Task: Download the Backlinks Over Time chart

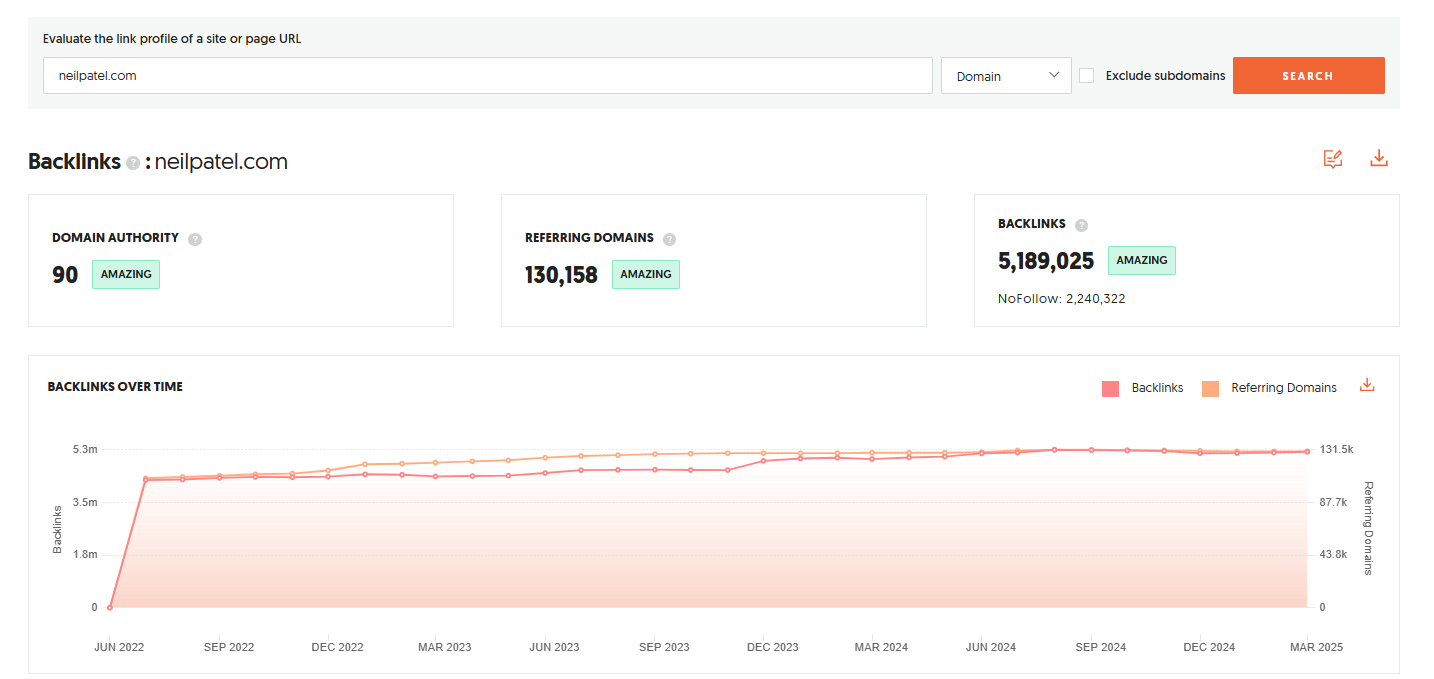Action: click(x=1367, y=386)
